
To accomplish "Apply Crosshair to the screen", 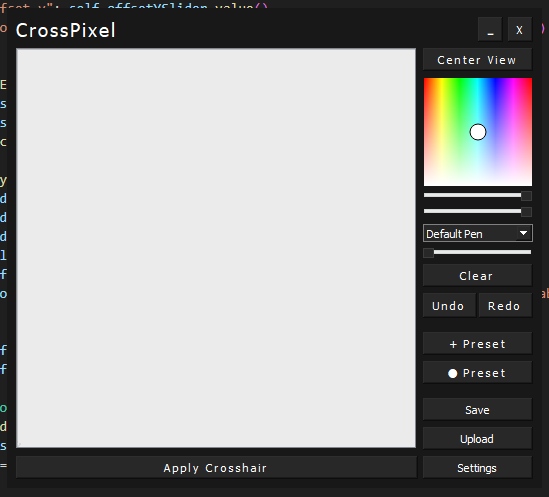I will (216, 468).
